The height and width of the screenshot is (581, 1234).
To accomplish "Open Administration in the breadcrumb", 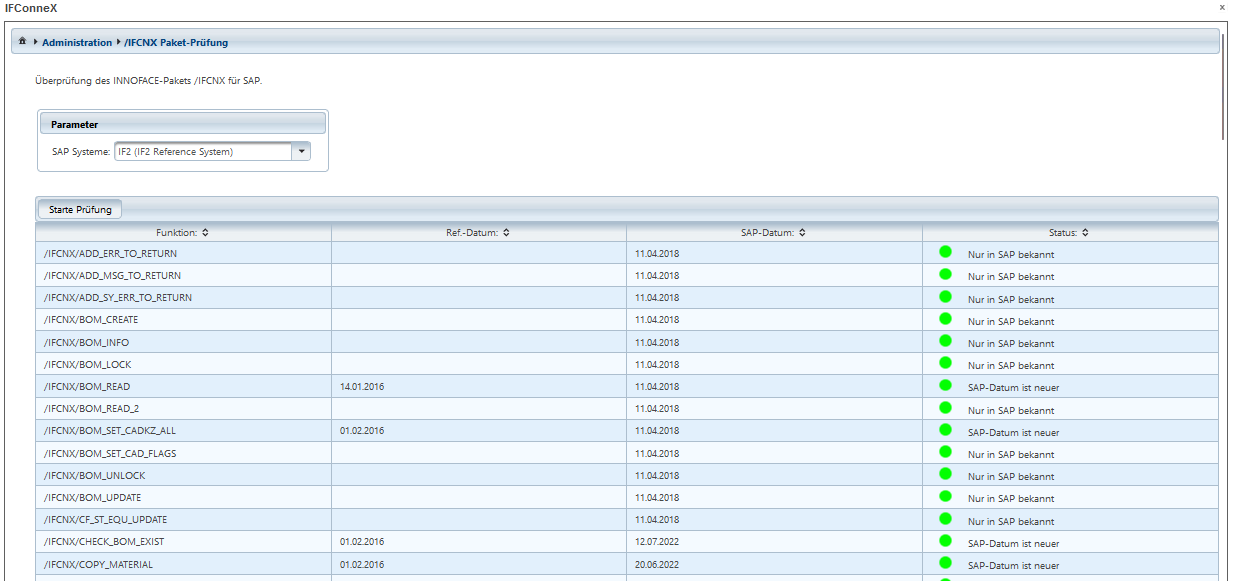I will [77, 43].
